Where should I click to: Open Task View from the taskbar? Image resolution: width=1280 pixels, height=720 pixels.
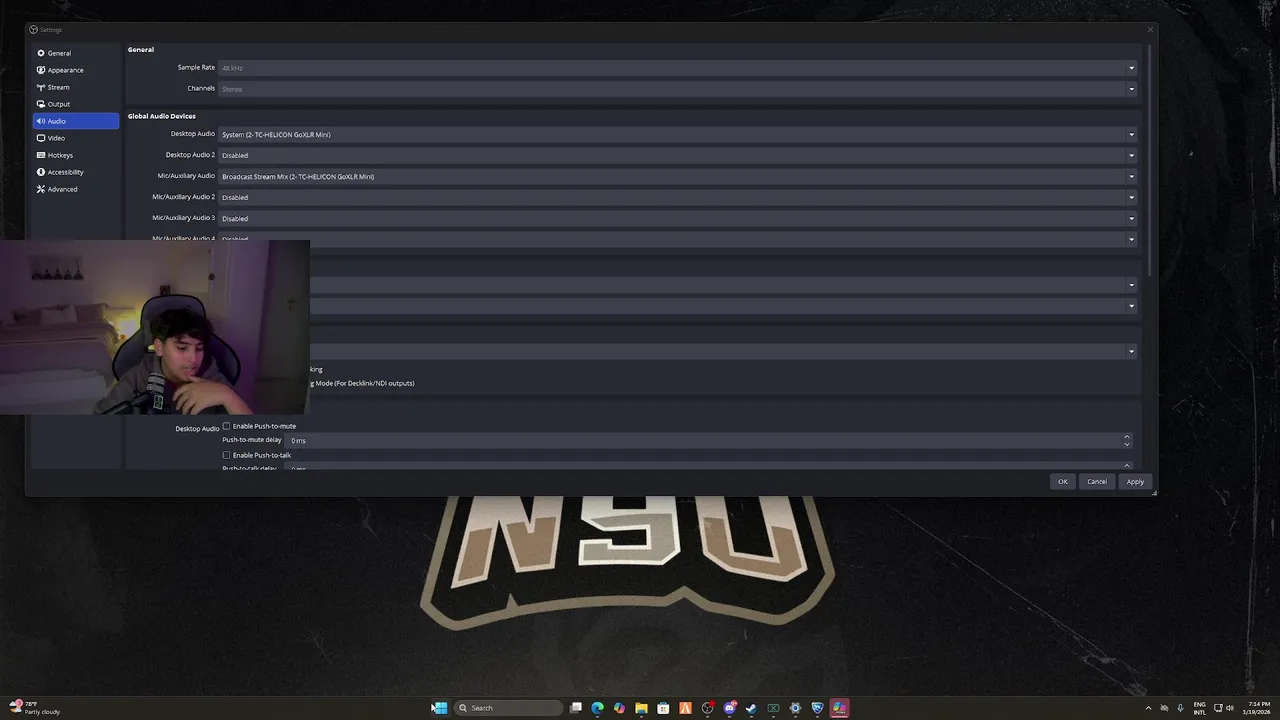(576, 708)
